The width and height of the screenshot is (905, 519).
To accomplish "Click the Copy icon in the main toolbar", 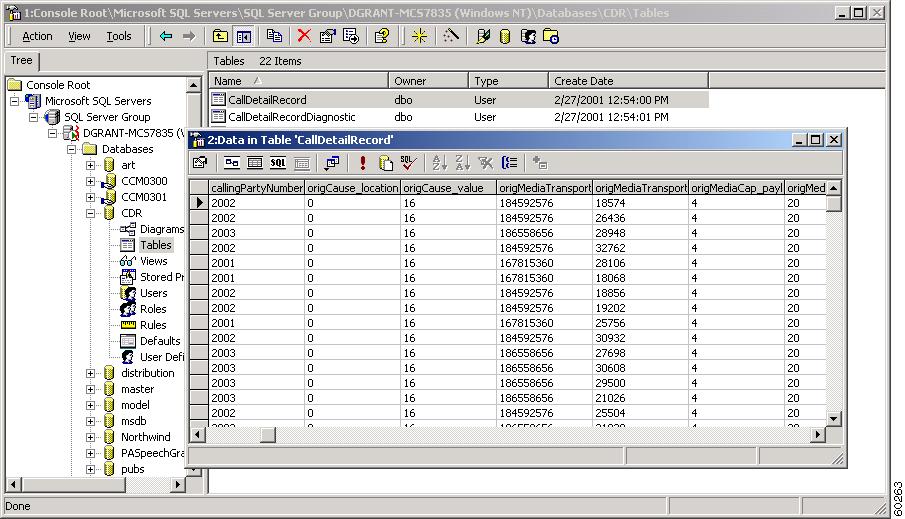I will point(274,36).
